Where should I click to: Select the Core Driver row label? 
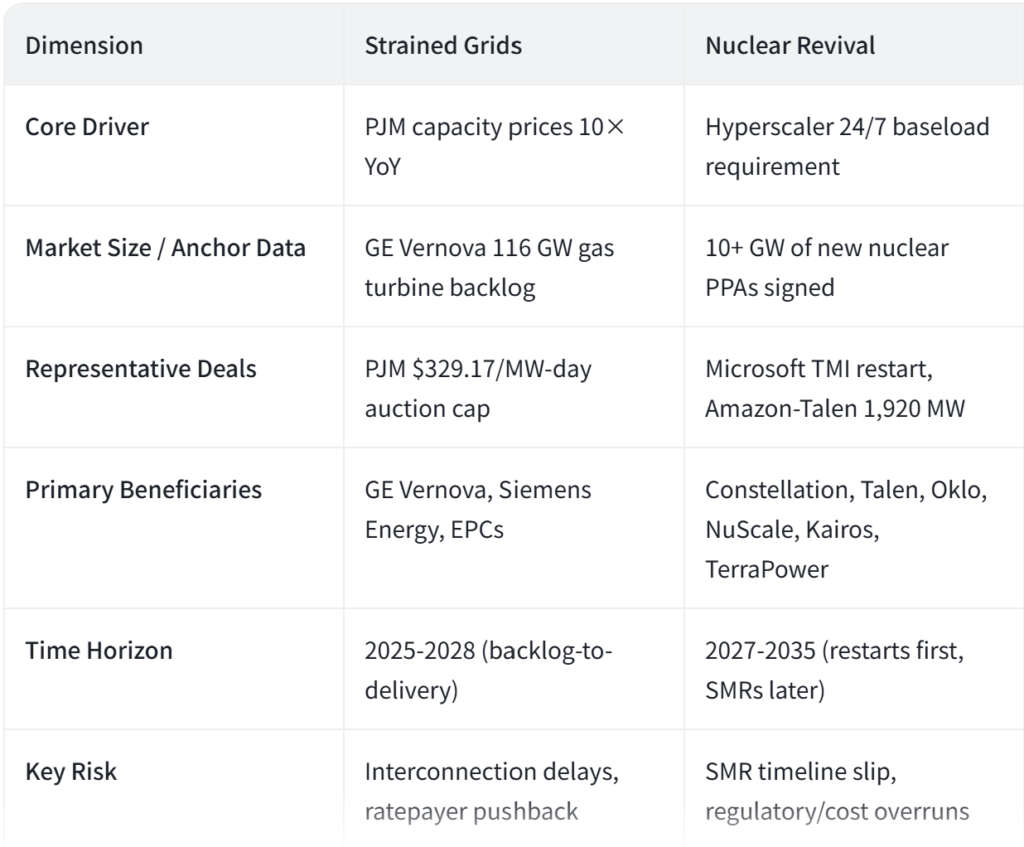coord(87,127)
